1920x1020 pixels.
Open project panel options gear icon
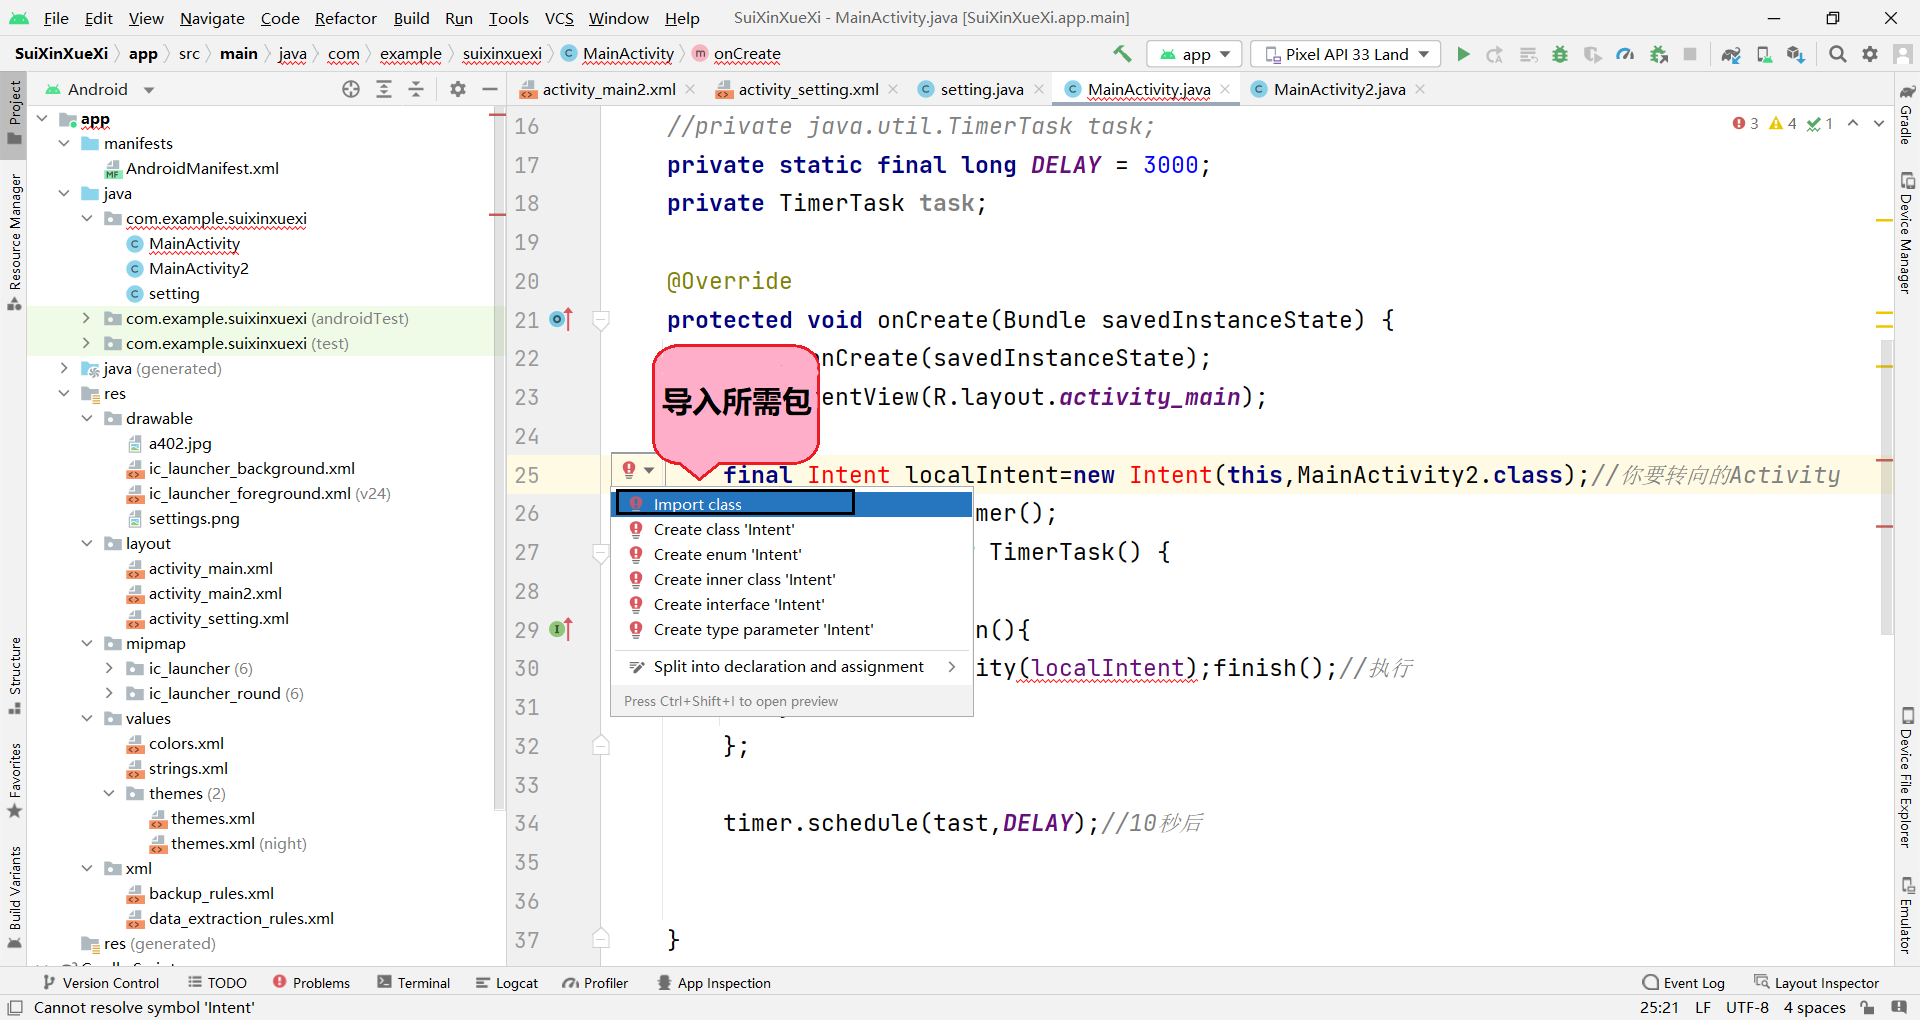(458, 89)
